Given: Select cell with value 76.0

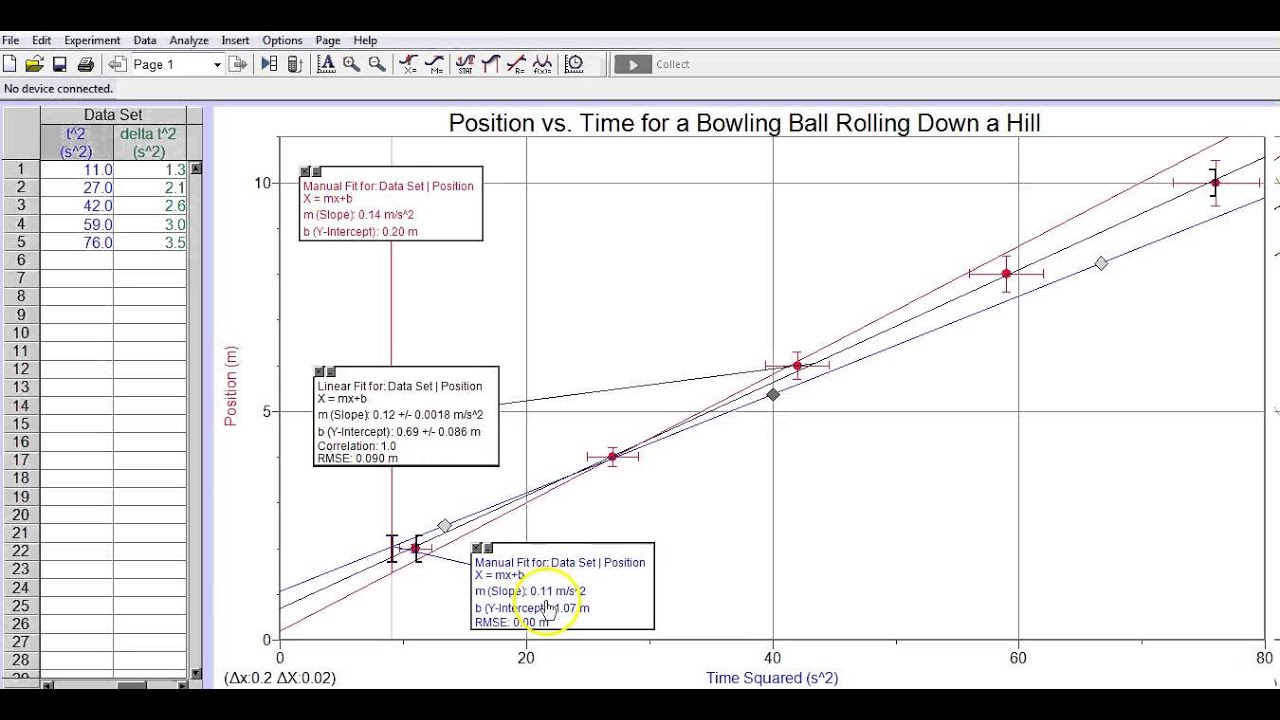Looking at the screenshot, I should coord(77,242).
